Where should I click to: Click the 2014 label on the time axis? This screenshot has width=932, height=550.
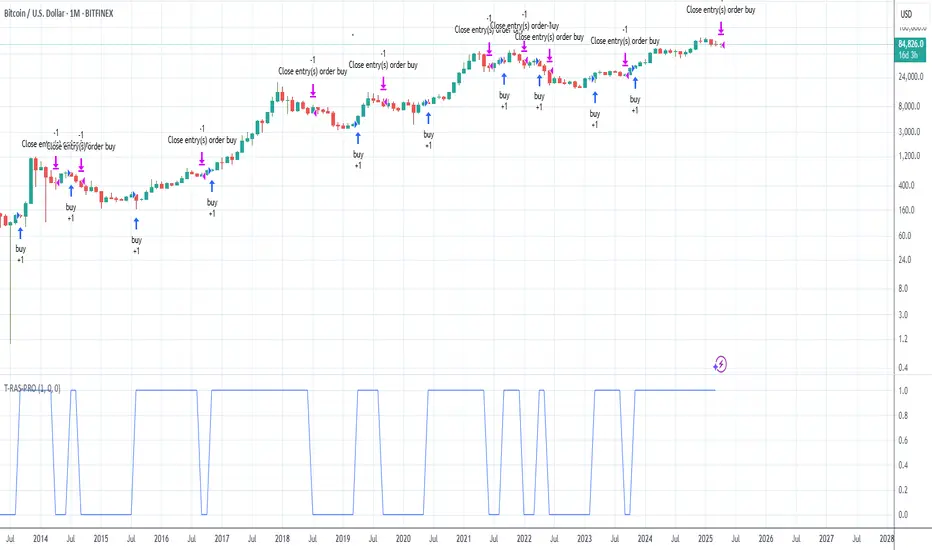(40, 539)
